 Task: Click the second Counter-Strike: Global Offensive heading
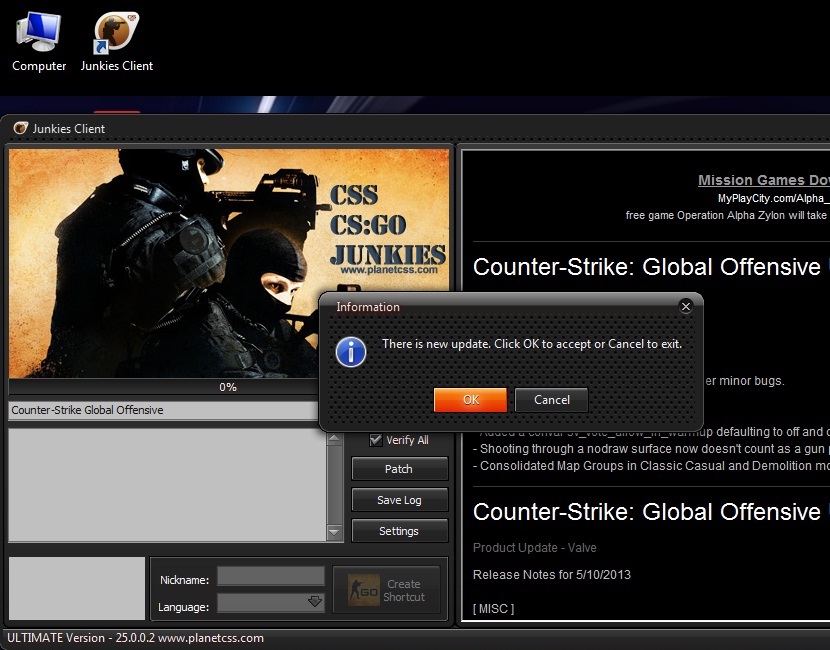(x=646, y=512)
